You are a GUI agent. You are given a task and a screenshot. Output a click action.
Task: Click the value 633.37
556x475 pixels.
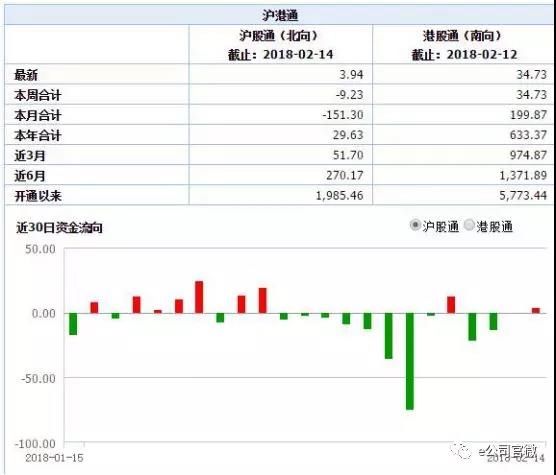click(x=528, y=135)
